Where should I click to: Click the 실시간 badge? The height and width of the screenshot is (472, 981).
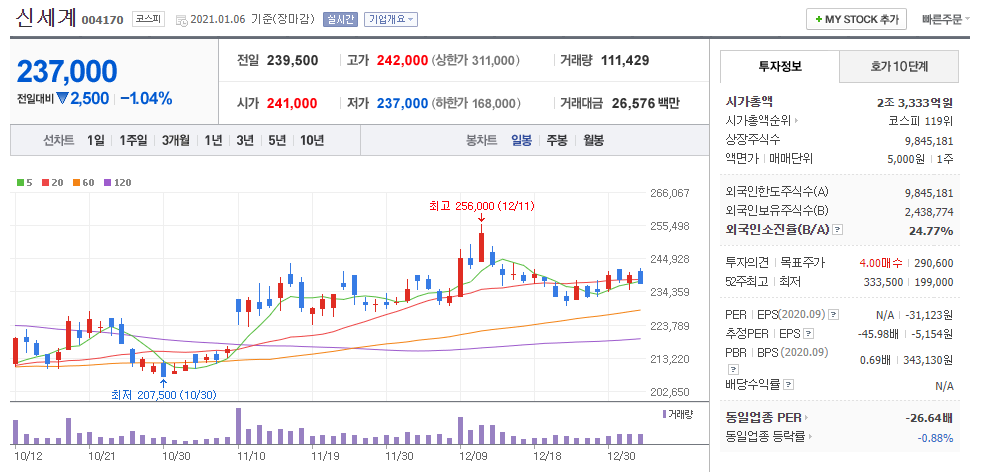point(340,19)
